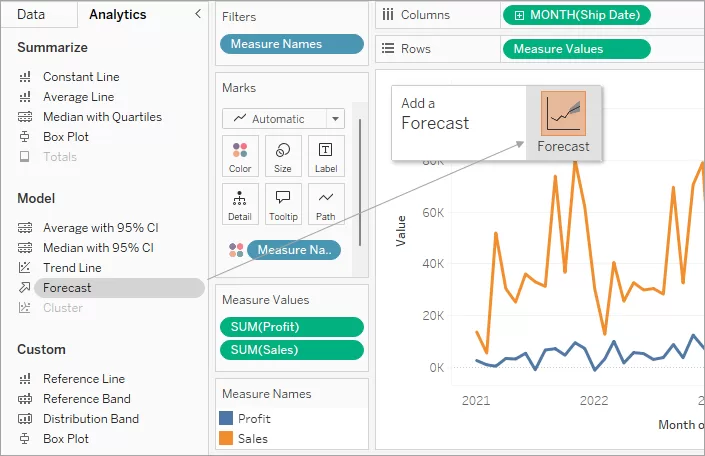The height and width of the screenshot is (456, 705).
Task: Select Forecast in the Model list
Action: (67, 288)
